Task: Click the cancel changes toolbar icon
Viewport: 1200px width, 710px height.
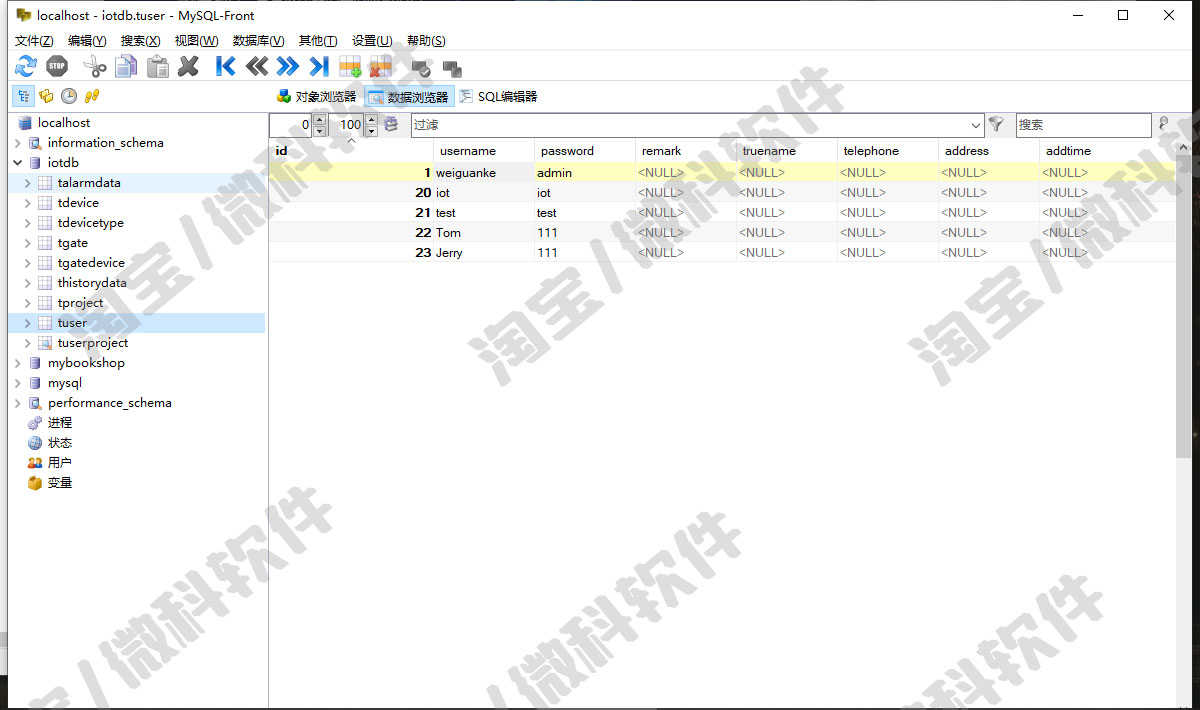Action: coord(452,68)
